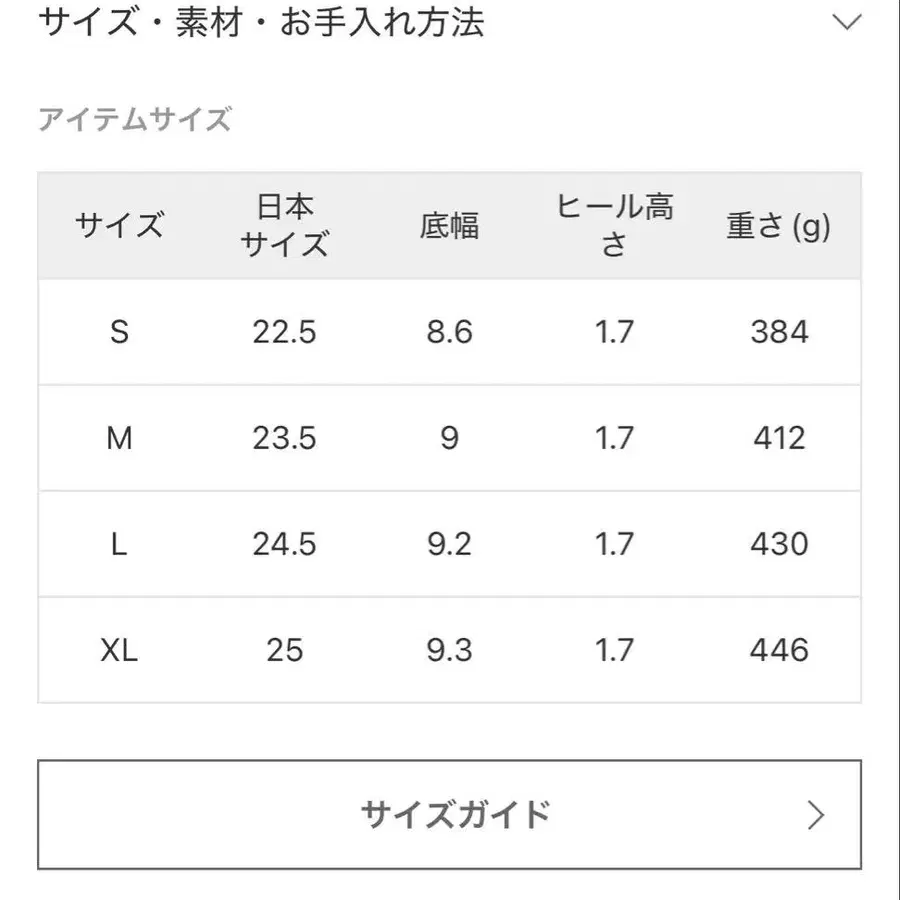900x900 pixels.
Task: Select the サイズ・素材・お手入れ方法 heading
Action: pos(262,22)
